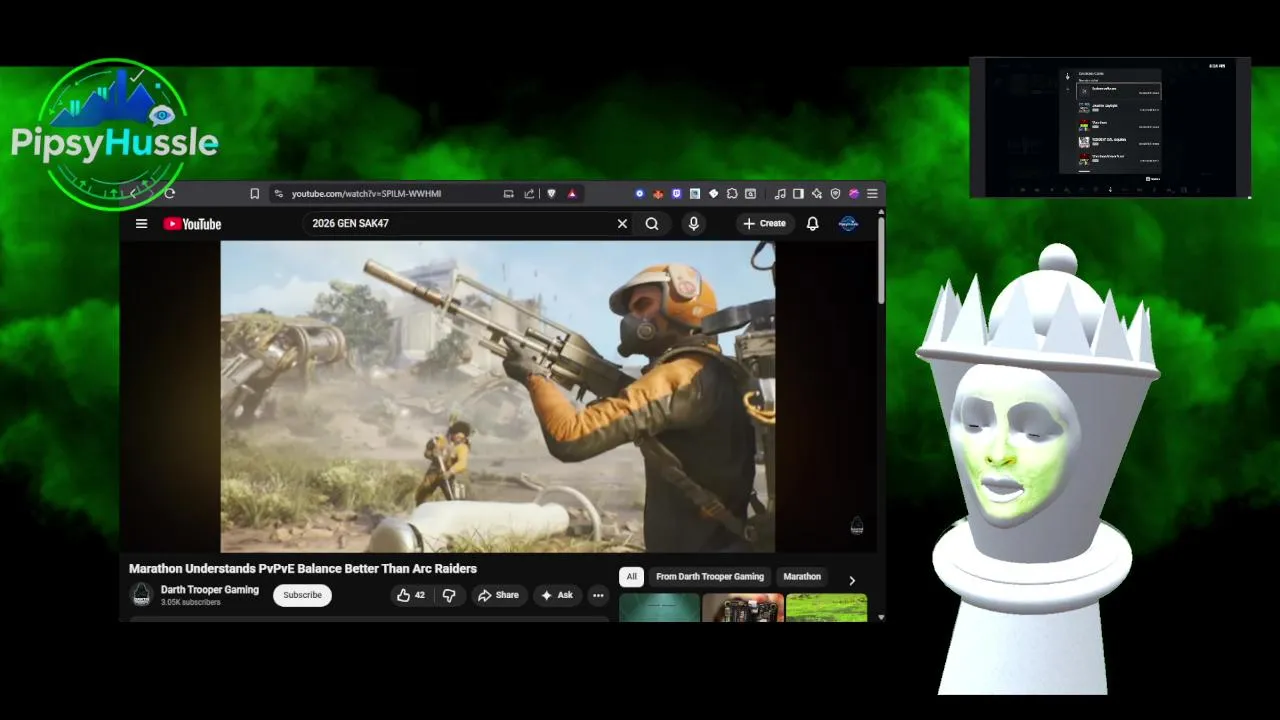This screenshot has height=720, width=1280.
Task: Open the Leo AI sparkle icon
Action: [x=817, y=194]
